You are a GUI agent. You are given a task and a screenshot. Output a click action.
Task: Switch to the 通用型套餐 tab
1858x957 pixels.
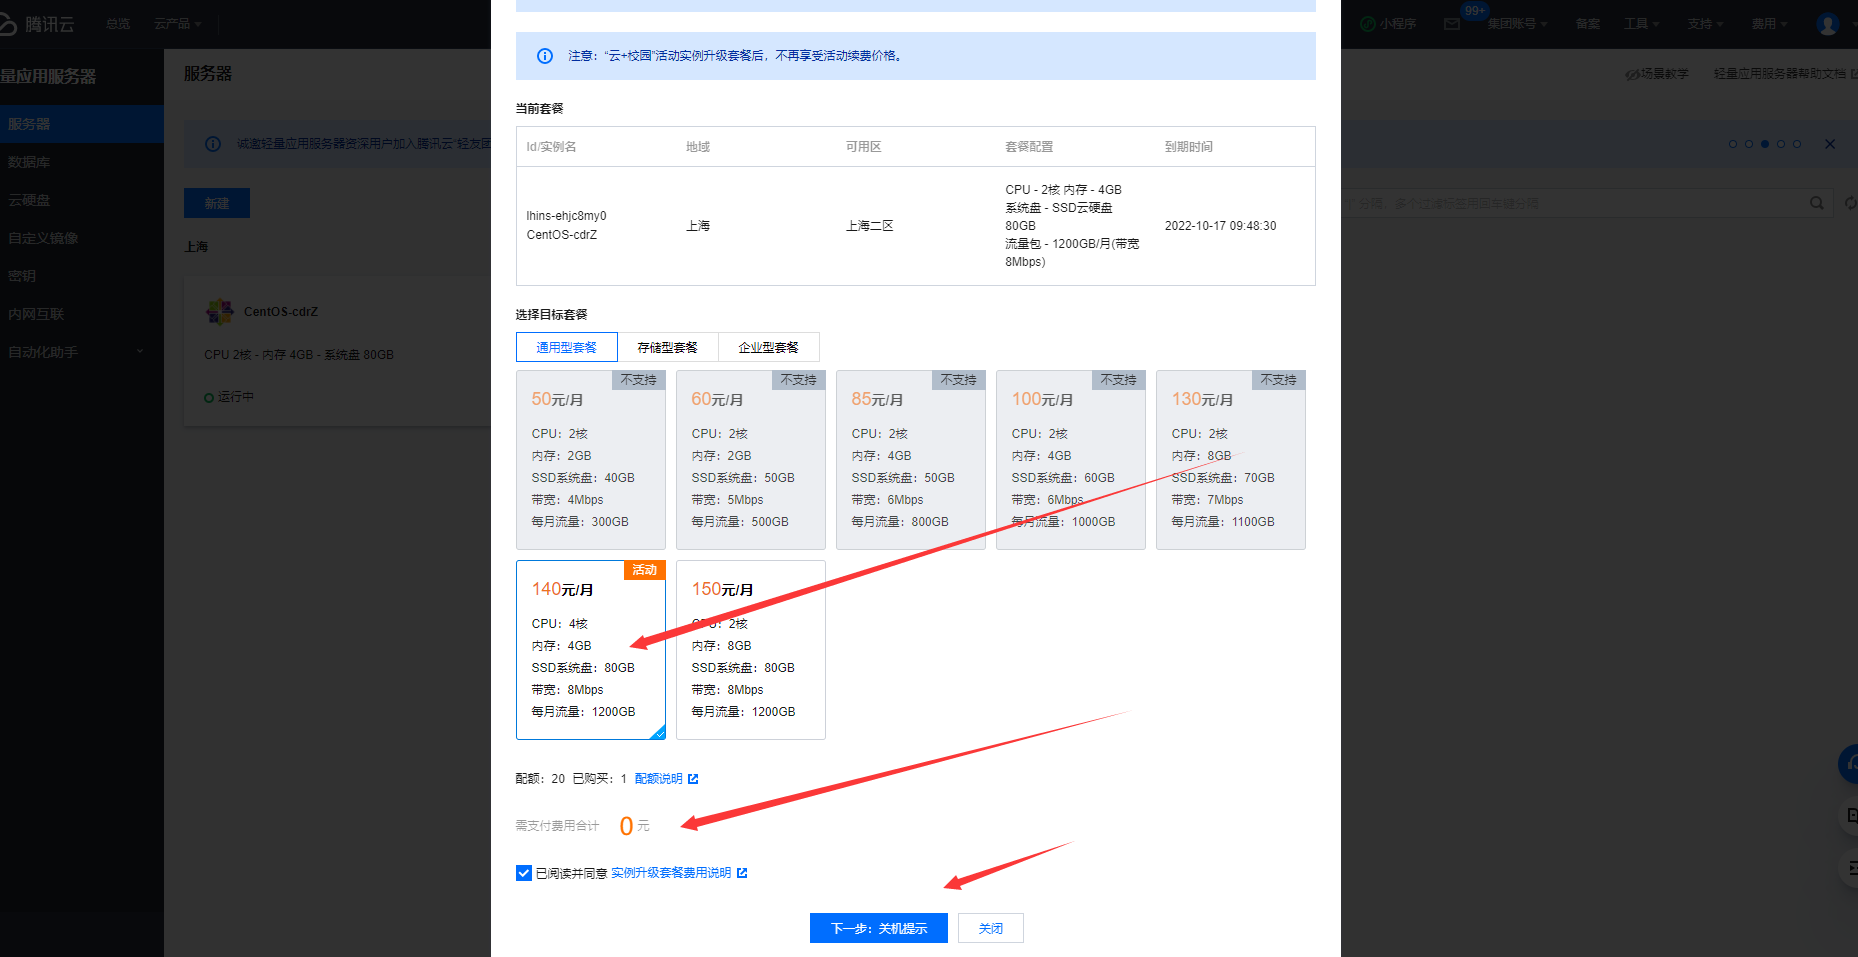coord(567,347)
